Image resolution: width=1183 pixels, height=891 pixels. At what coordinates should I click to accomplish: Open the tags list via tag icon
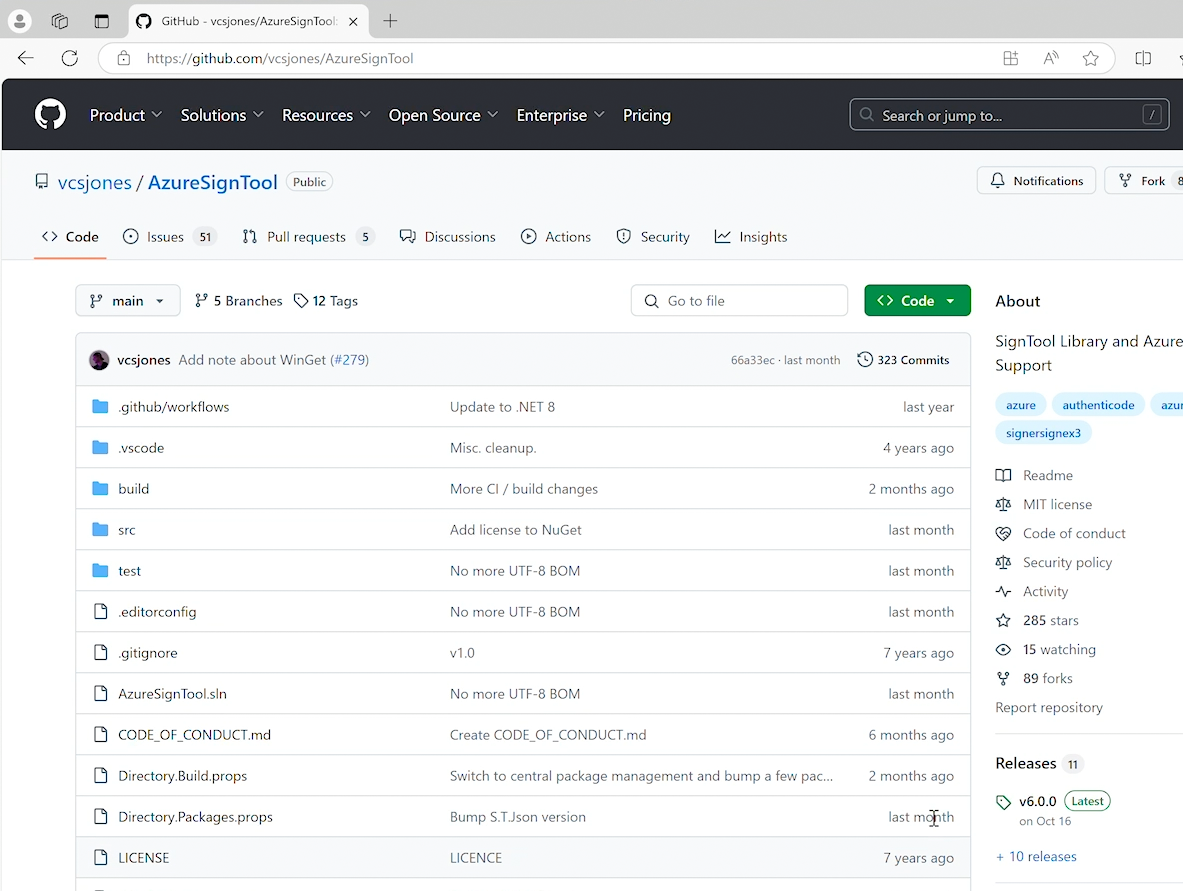302,300
